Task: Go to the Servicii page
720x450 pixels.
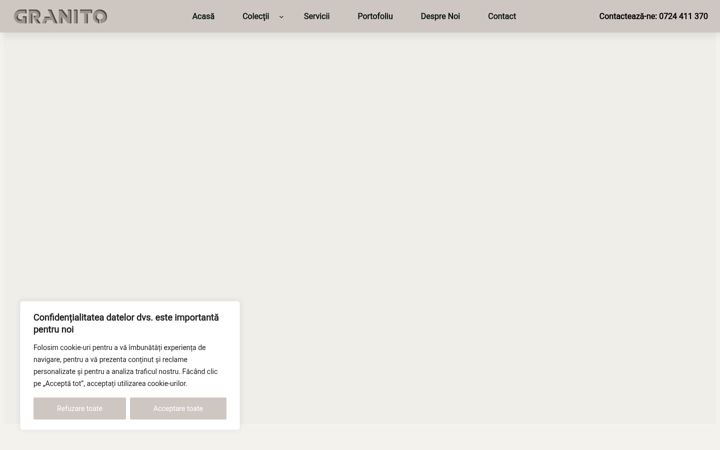Action: pyautogui.click(x=316, y=16)
